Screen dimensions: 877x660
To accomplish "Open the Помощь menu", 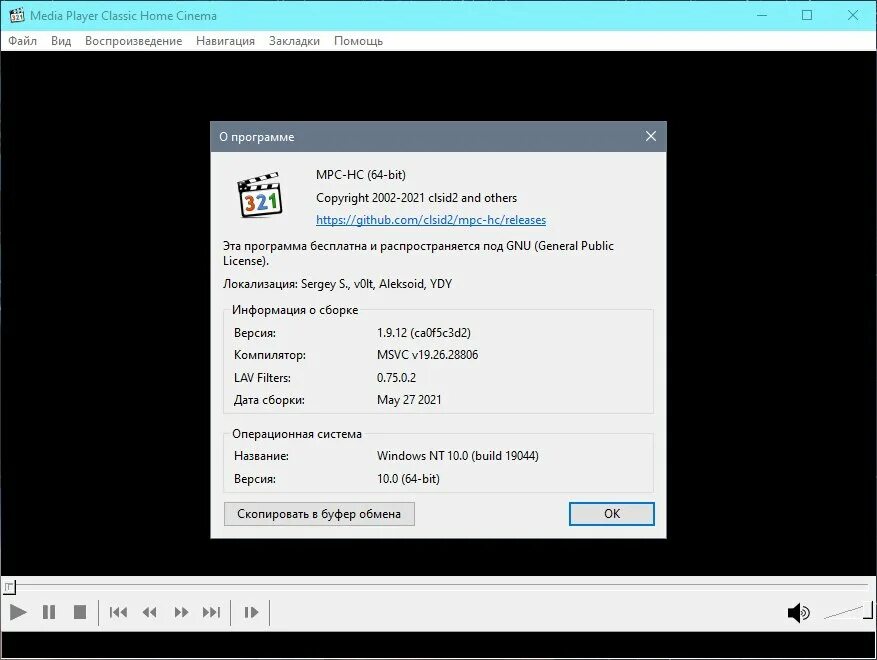I will coord(359,41).
